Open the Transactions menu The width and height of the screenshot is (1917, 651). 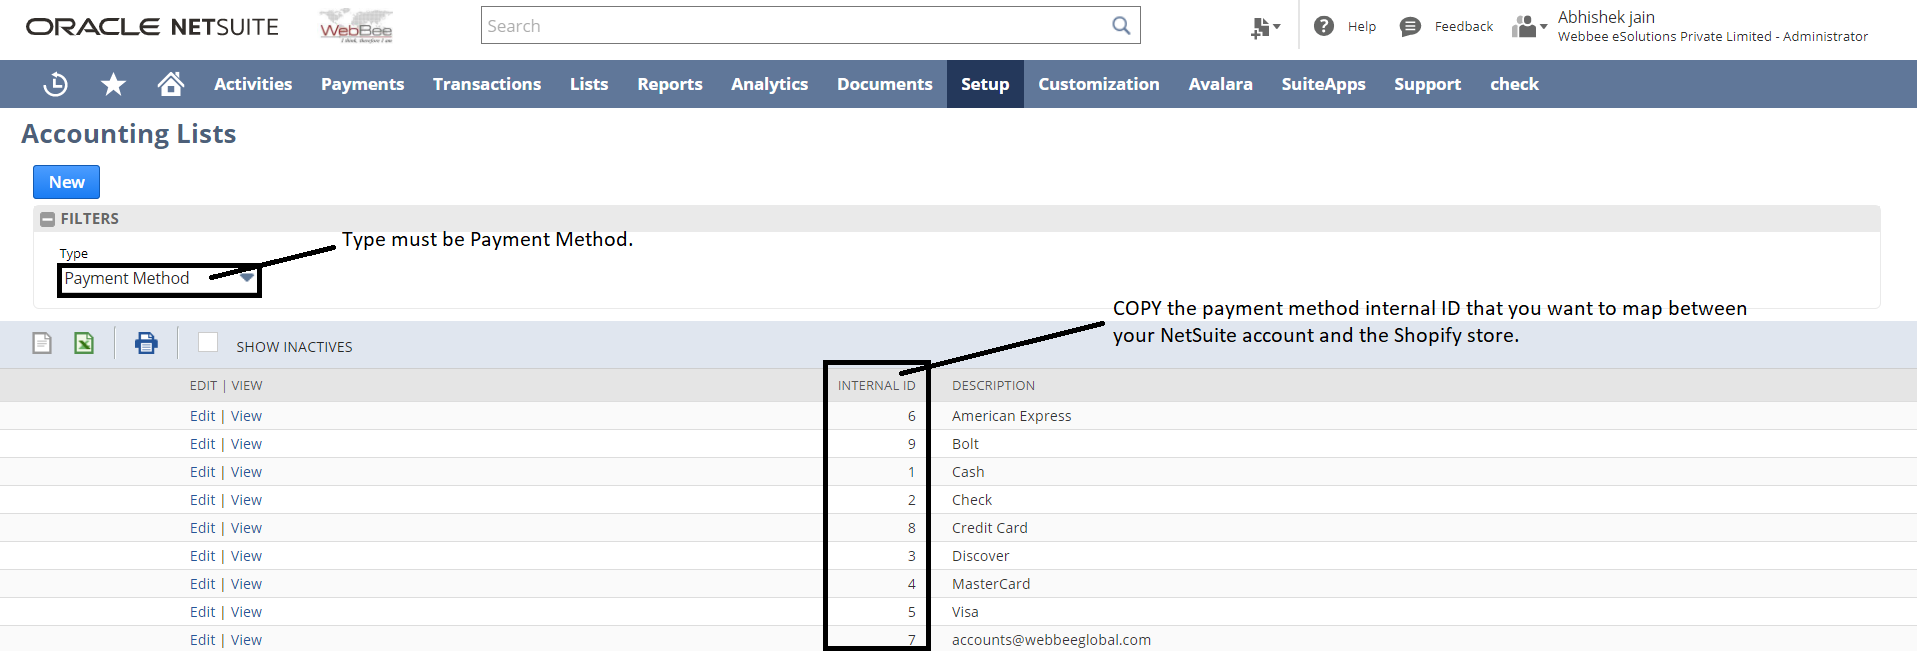pos(487,84)
